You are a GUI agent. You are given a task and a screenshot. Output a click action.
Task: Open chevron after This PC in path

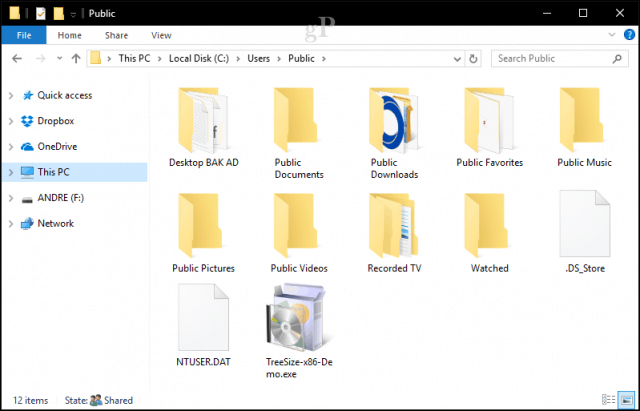160,59
